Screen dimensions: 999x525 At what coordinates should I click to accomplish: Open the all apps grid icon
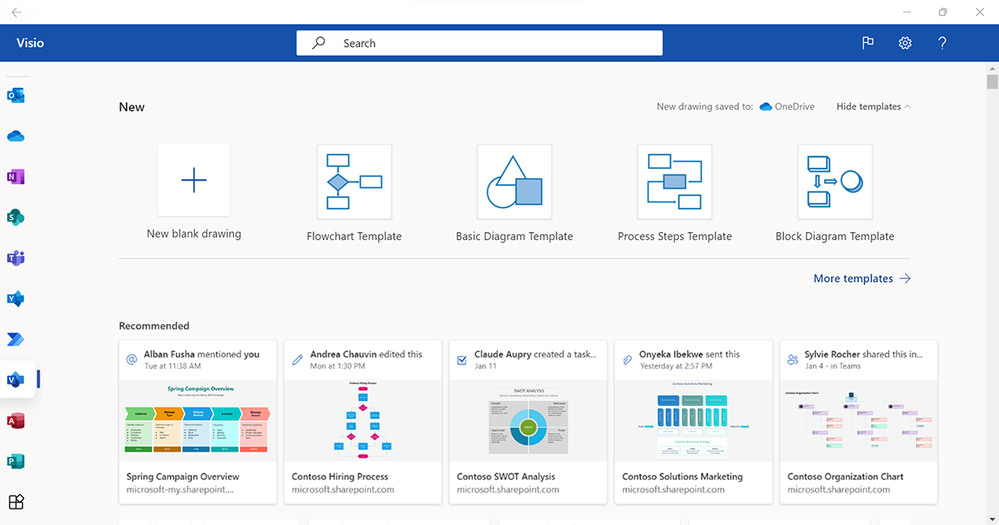click(x=16, y=502)
